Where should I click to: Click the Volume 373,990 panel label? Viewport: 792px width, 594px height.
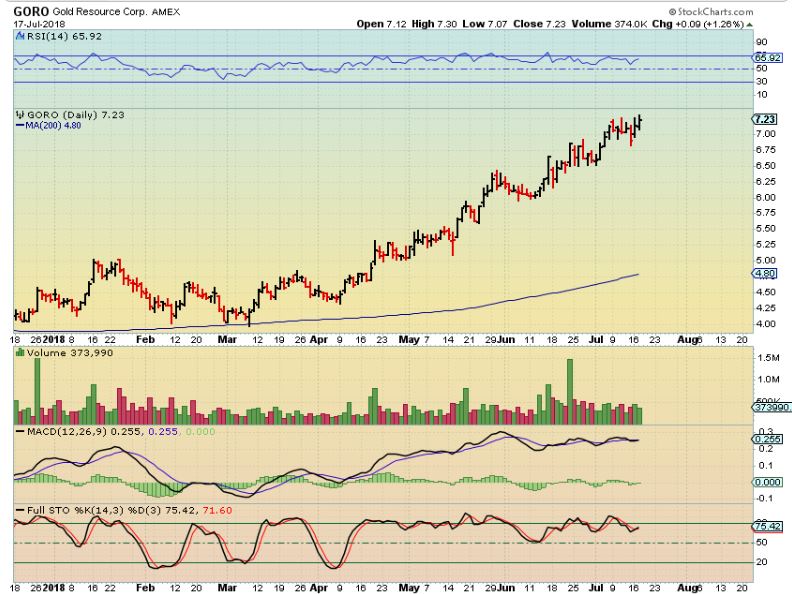coord(70,353)
